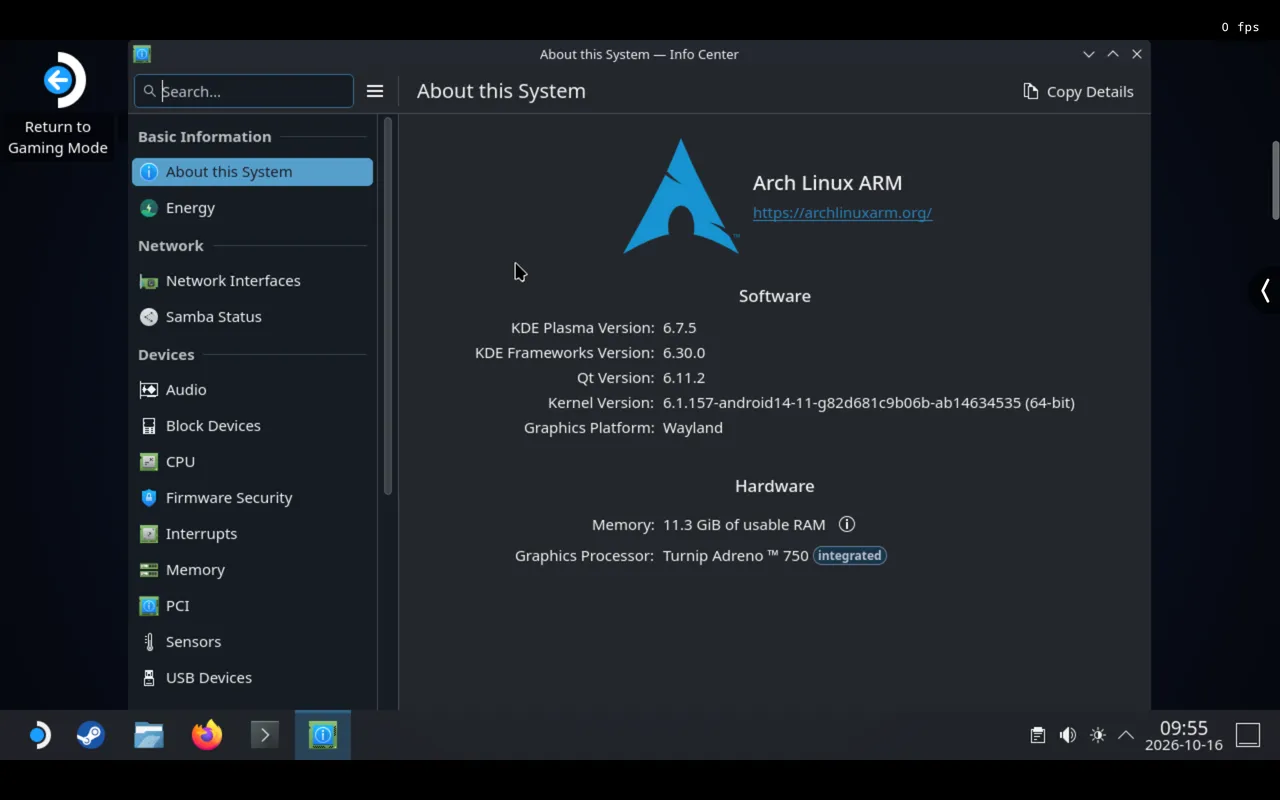The width and height of the screenshot is (1280, 800).
Task: Open the application launcher in the taskbar
Action: click(x=38, y=736)
